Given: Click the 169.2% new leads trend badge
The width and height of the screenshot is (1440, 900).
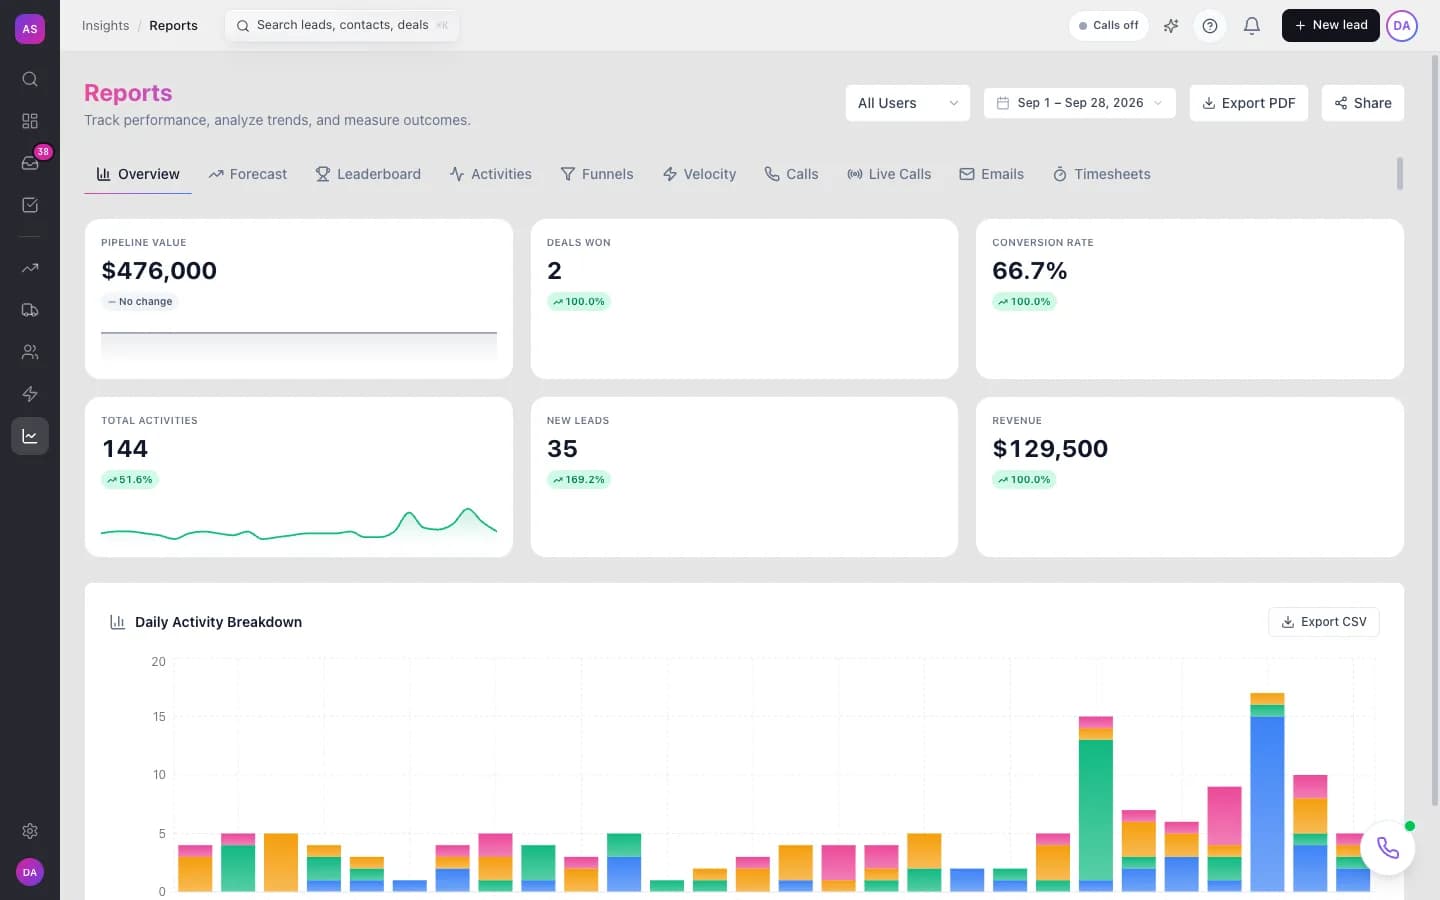Looking at the screenshot, I should (579, 480).
